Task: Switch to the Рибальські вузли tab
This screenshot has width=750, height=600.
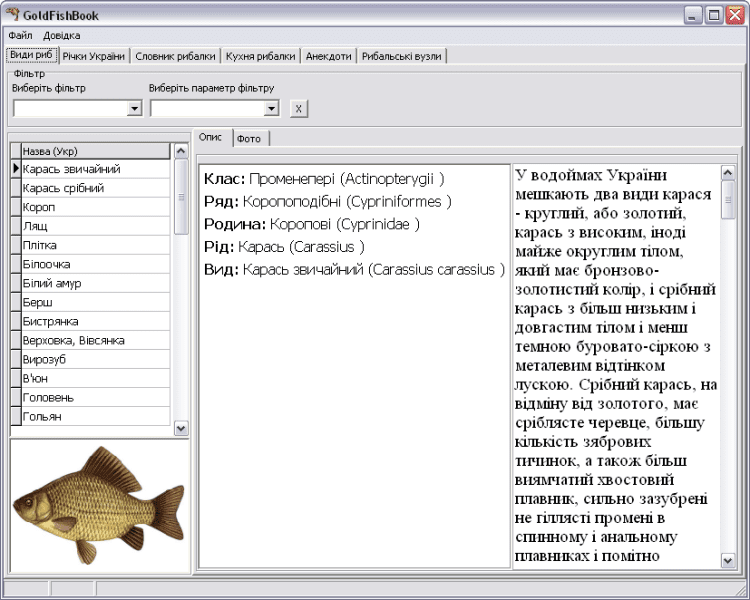Action: [x=402, y=56]
